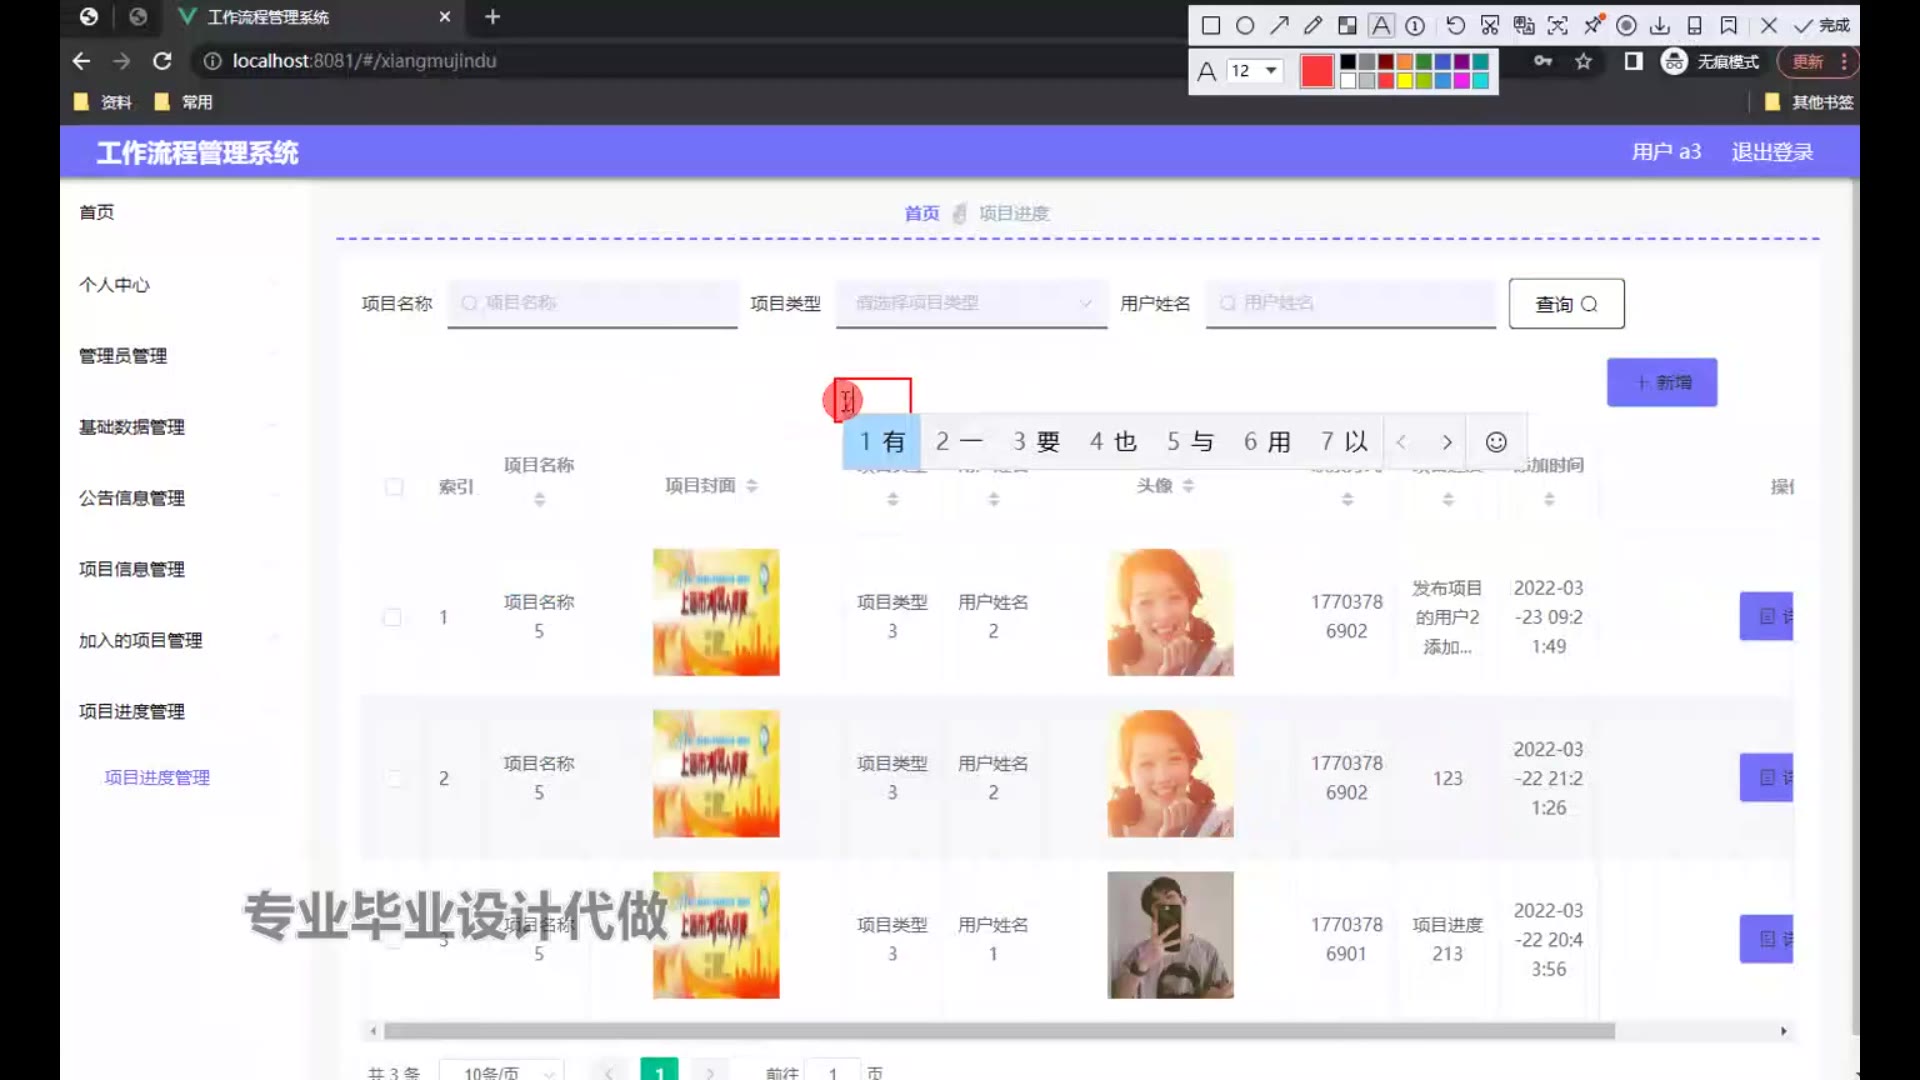Toggle the select-all header checkbox
Image resolution: width=1920 pixels, height=1080 pixels.
[x=394, y=487]
